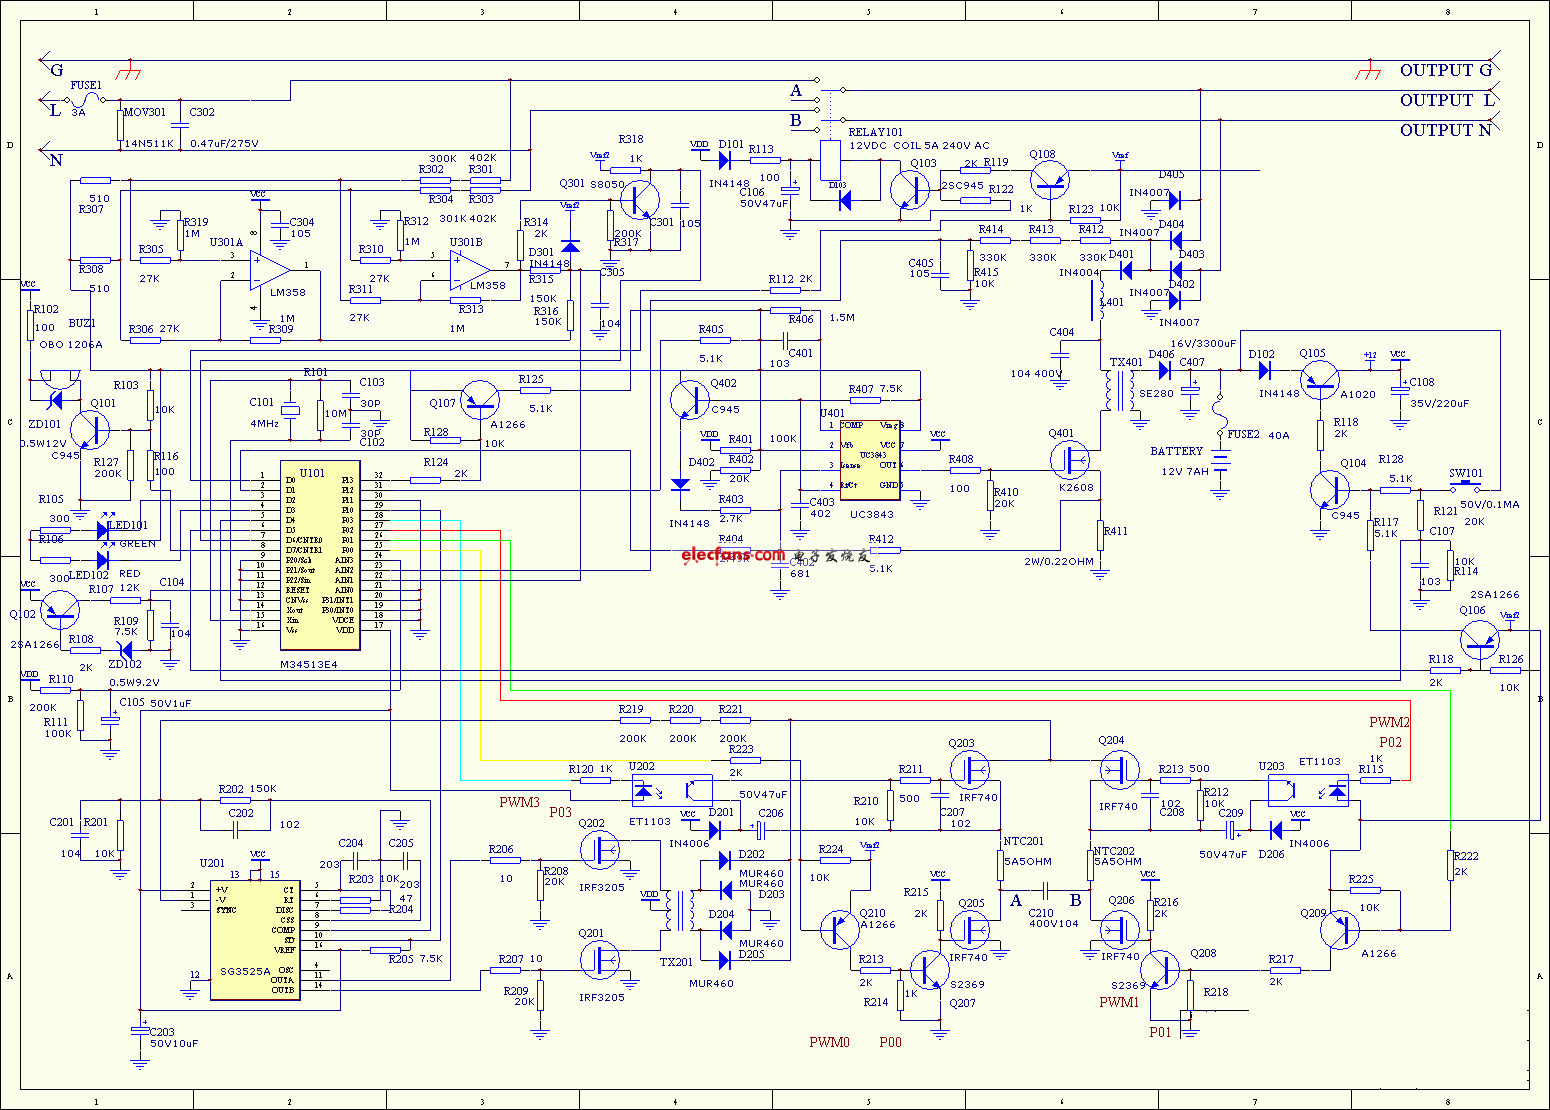Select the U202 ET1103 optocoupler
Viewport: 1550px width, 1110px height.
pos(672,790)
